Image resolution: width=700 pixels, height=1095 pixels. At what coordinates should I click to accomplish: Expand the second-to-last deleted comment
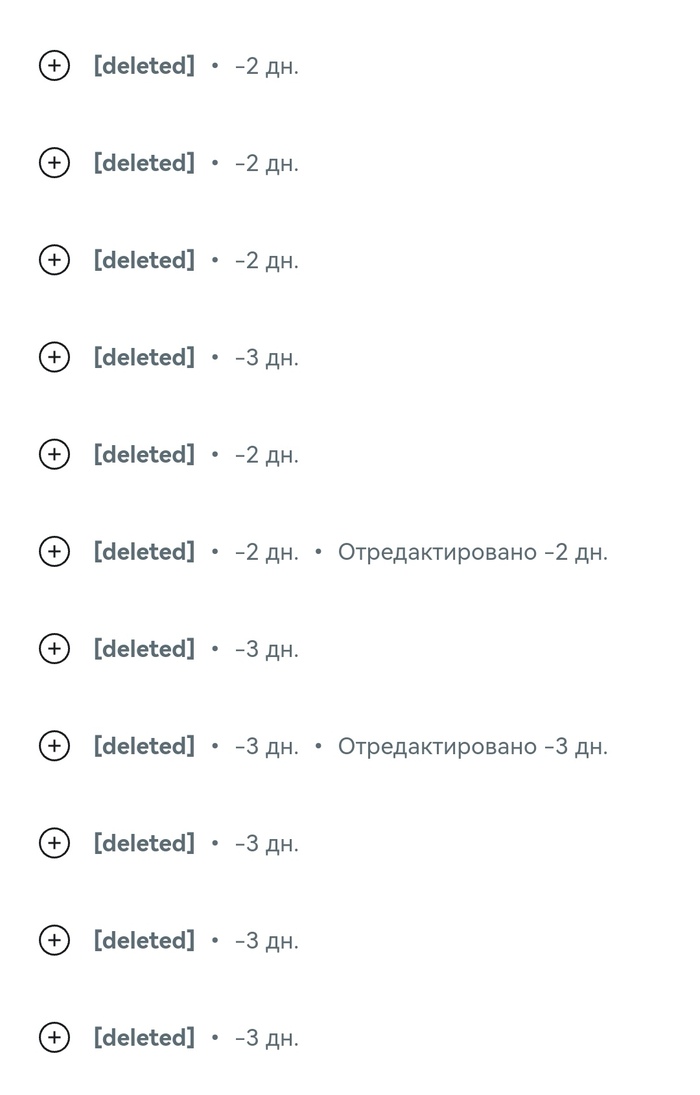[54, 940]
